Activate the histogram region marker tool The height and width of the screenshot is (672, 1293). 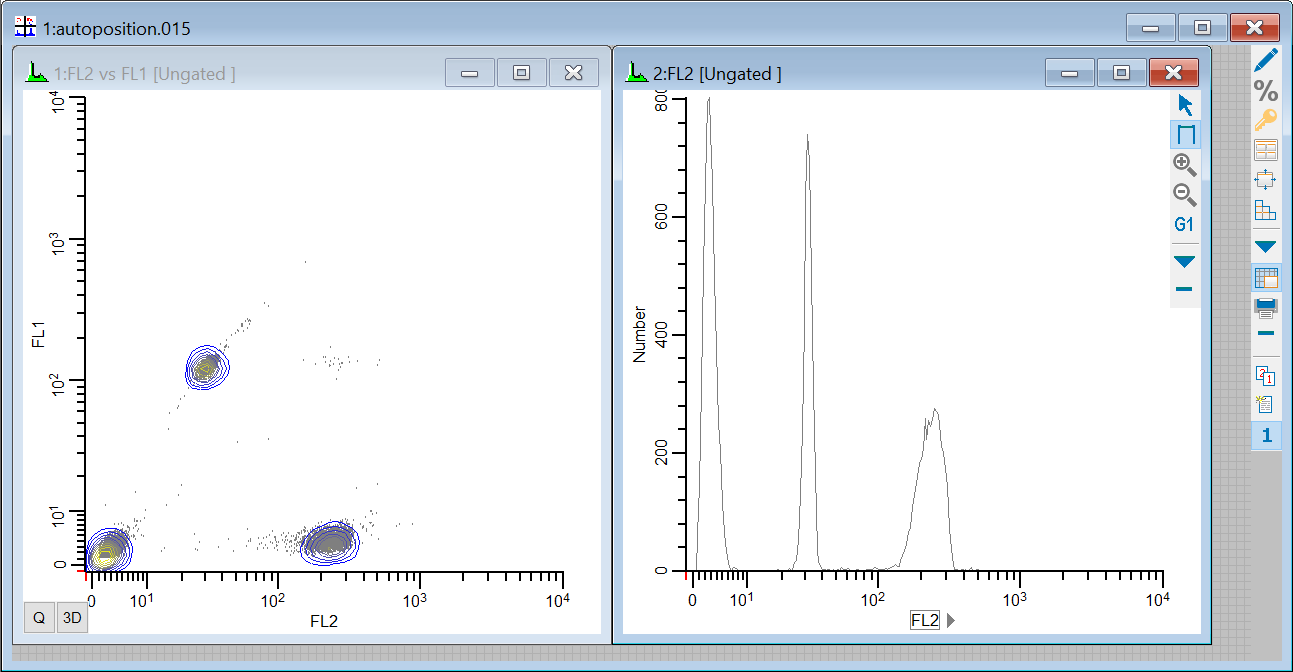click(1186, 134)
